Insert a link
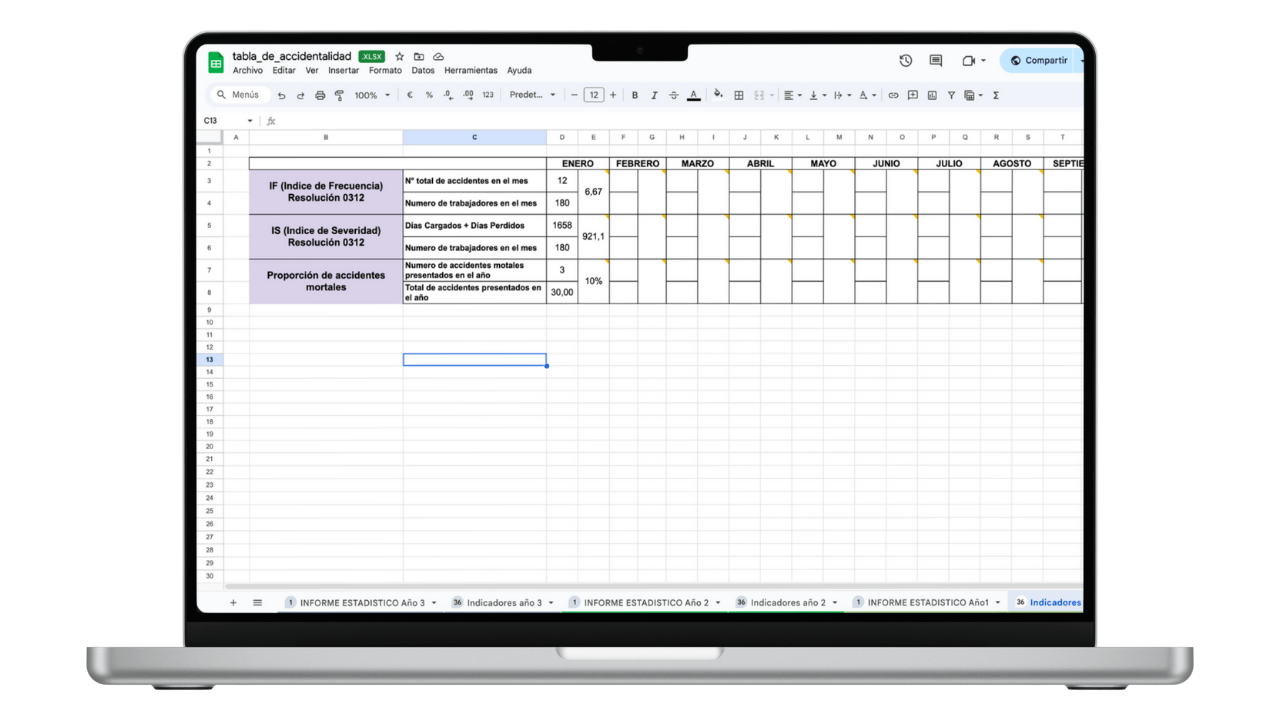The image size is (1280, 720). (893, 95)
